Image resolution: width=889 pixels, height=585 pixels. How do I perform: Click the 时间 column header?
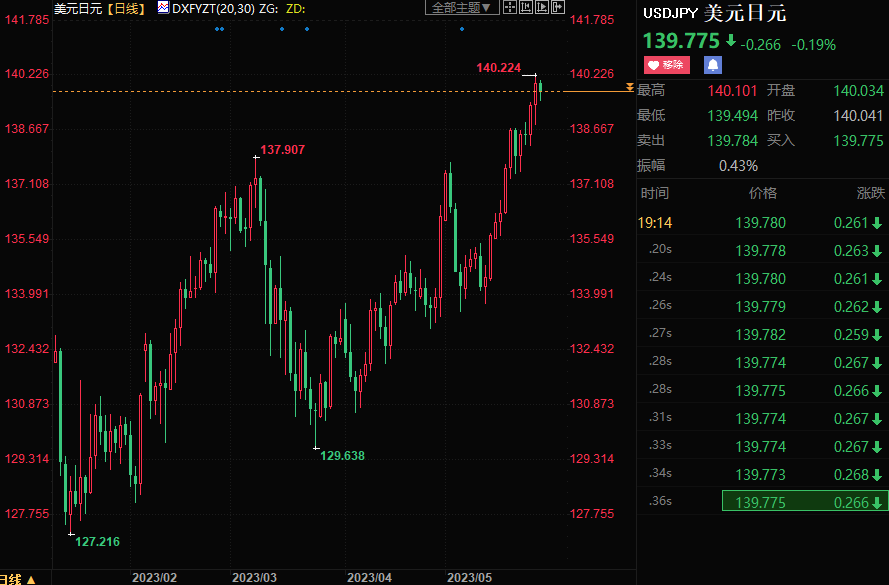coord(655,193)
